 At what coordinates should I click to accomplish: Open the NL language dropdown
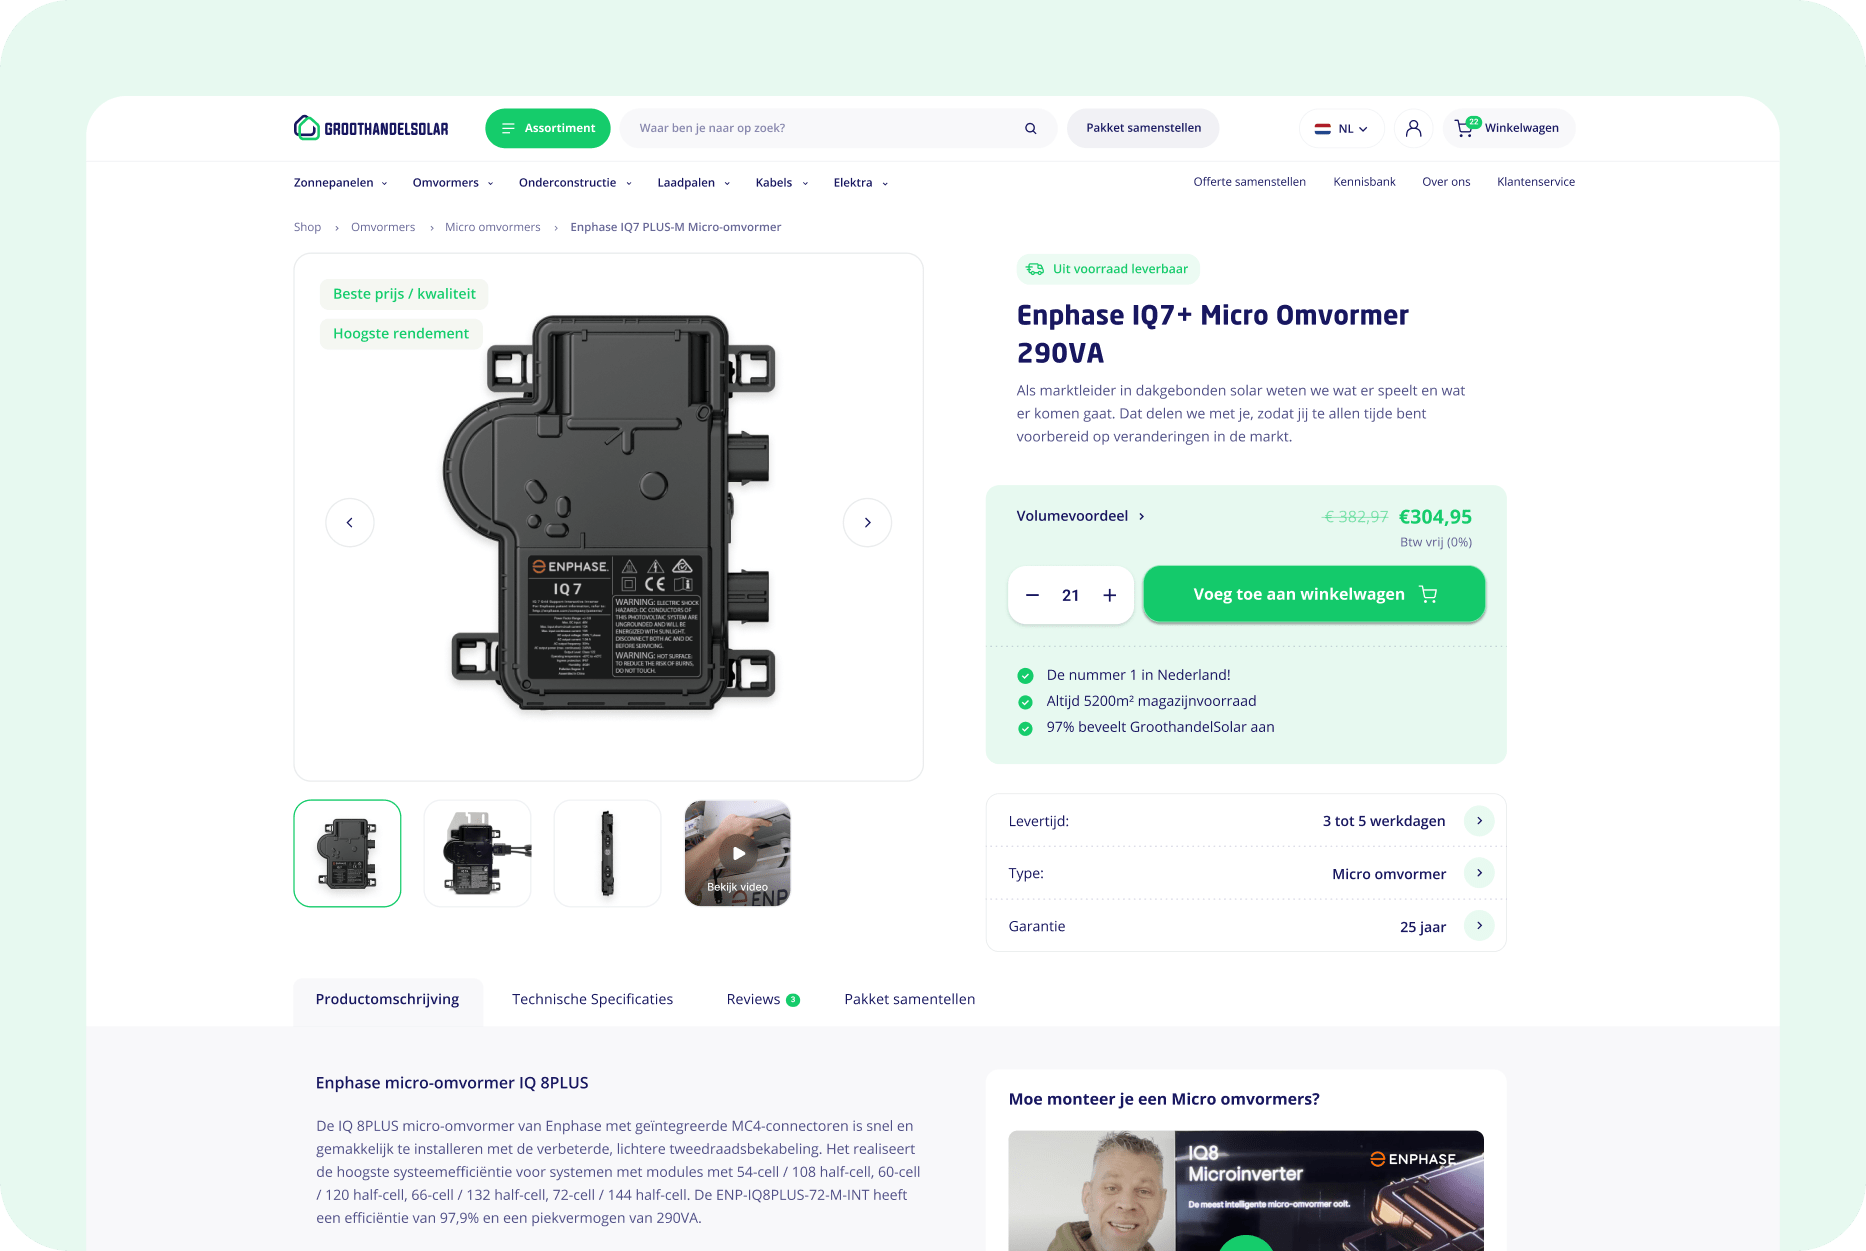1341,128
